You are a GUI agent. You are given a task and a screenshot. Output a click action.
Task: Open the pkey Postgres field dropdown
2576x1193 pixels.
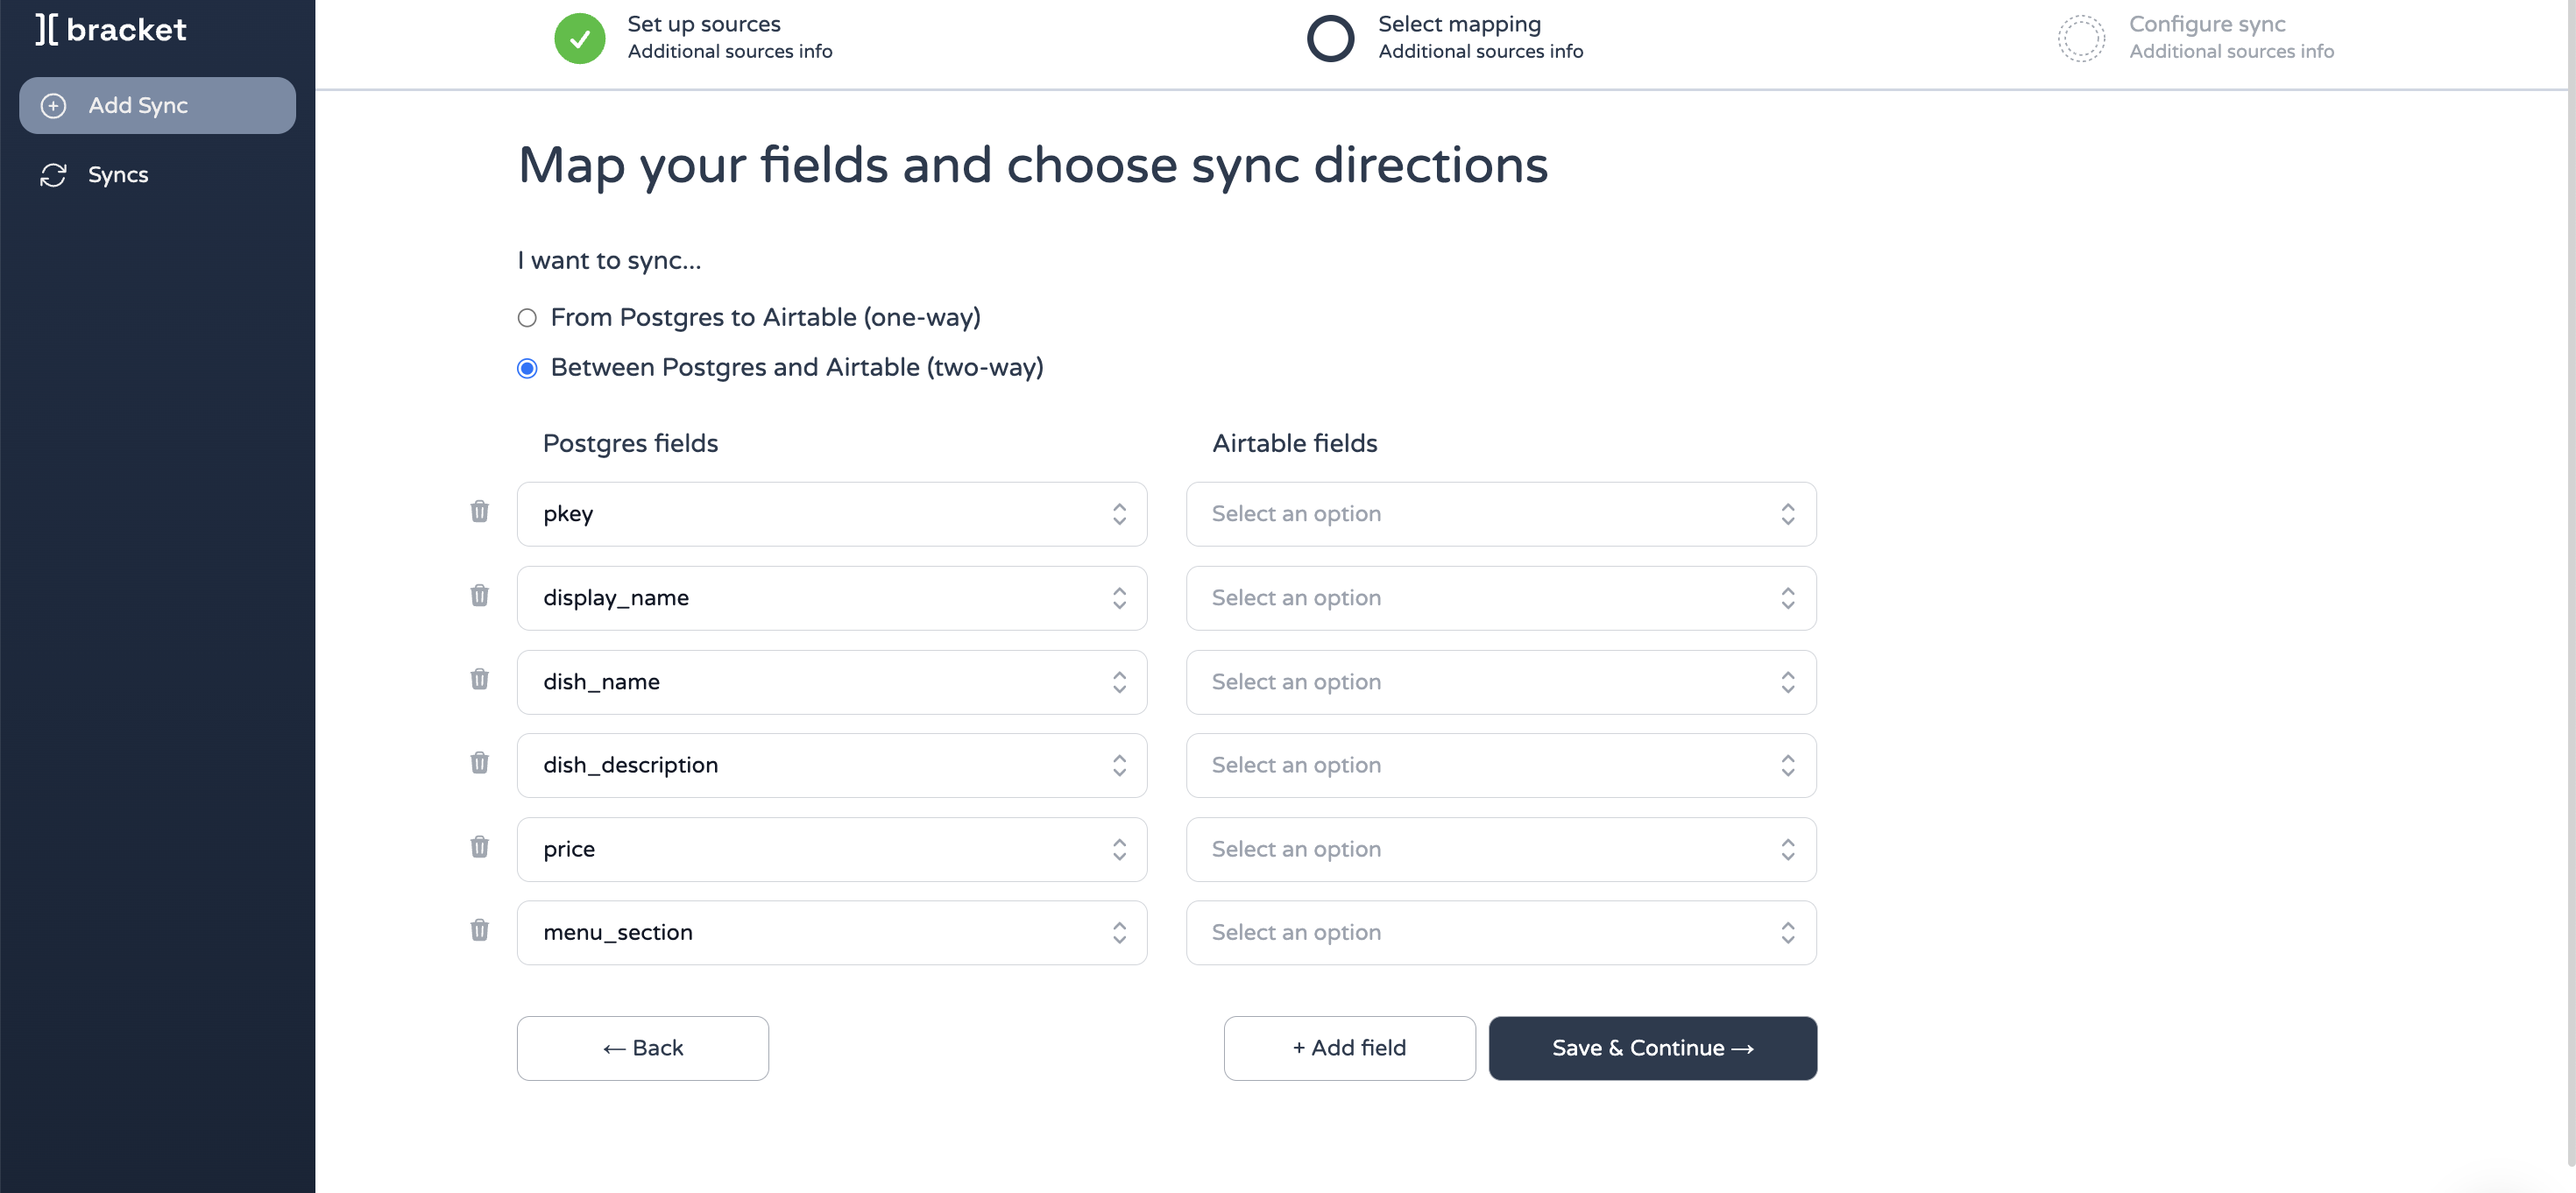click(832, 514)
